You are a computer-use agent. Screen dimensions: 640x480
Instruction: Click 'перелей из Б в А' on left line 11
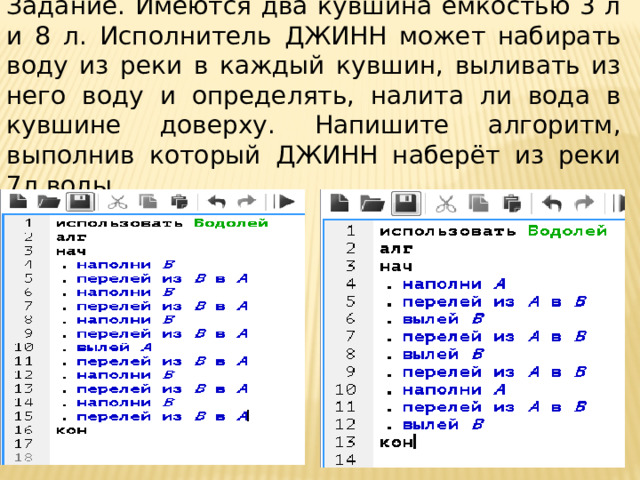pyautogui.click(x=162, y=361)
